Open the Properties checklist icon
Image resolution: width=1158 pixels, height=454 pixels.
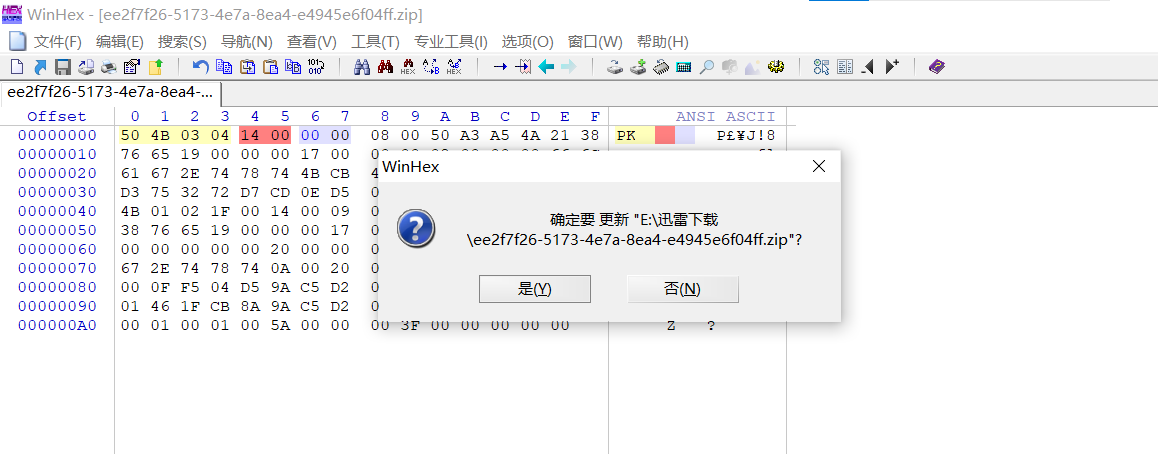131,66
